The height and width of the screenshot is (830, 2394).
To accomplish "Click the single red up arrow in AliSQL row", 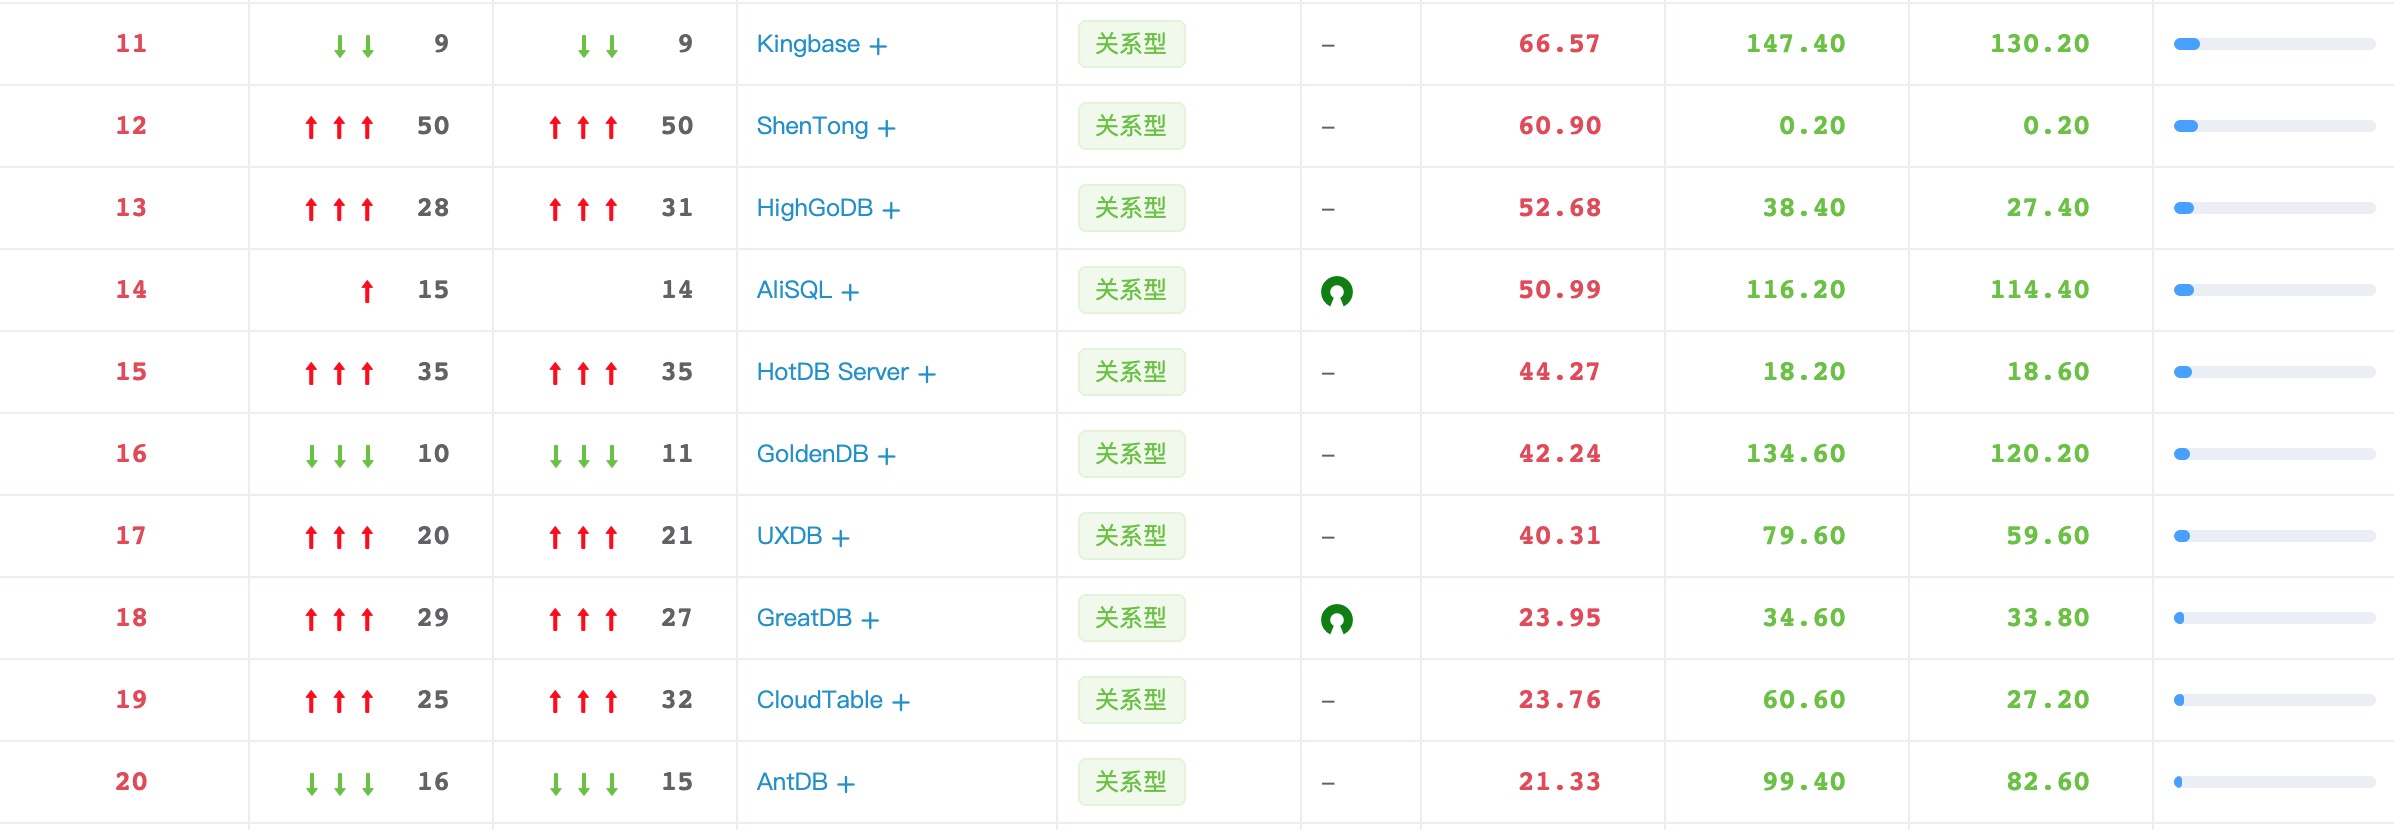I will [367, 291].
